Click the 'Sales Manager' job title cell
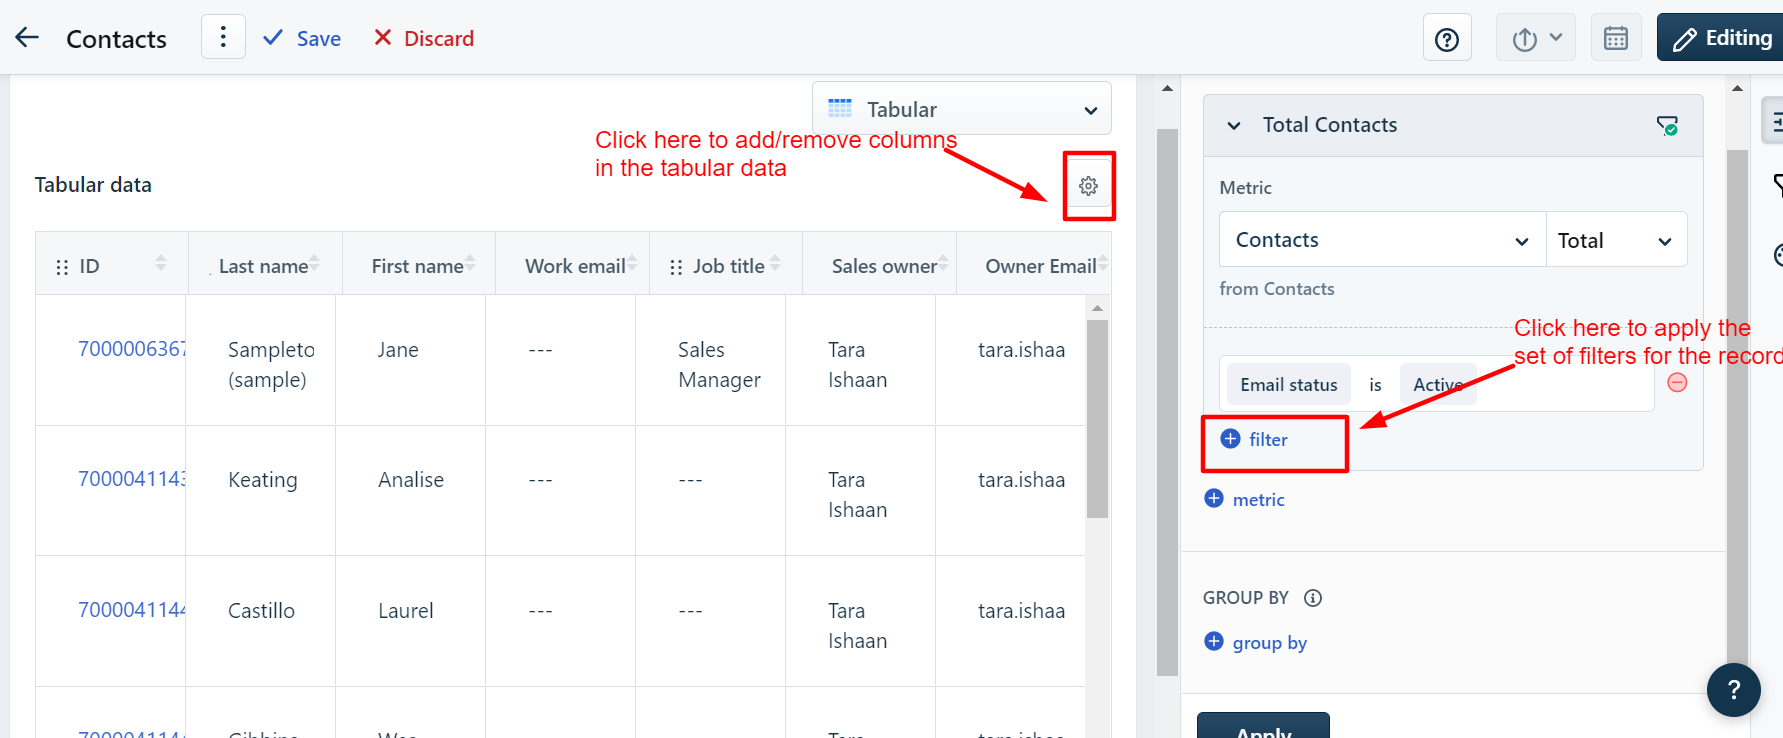The width and height of the screenshot is (1783, 738). point(719,365)
